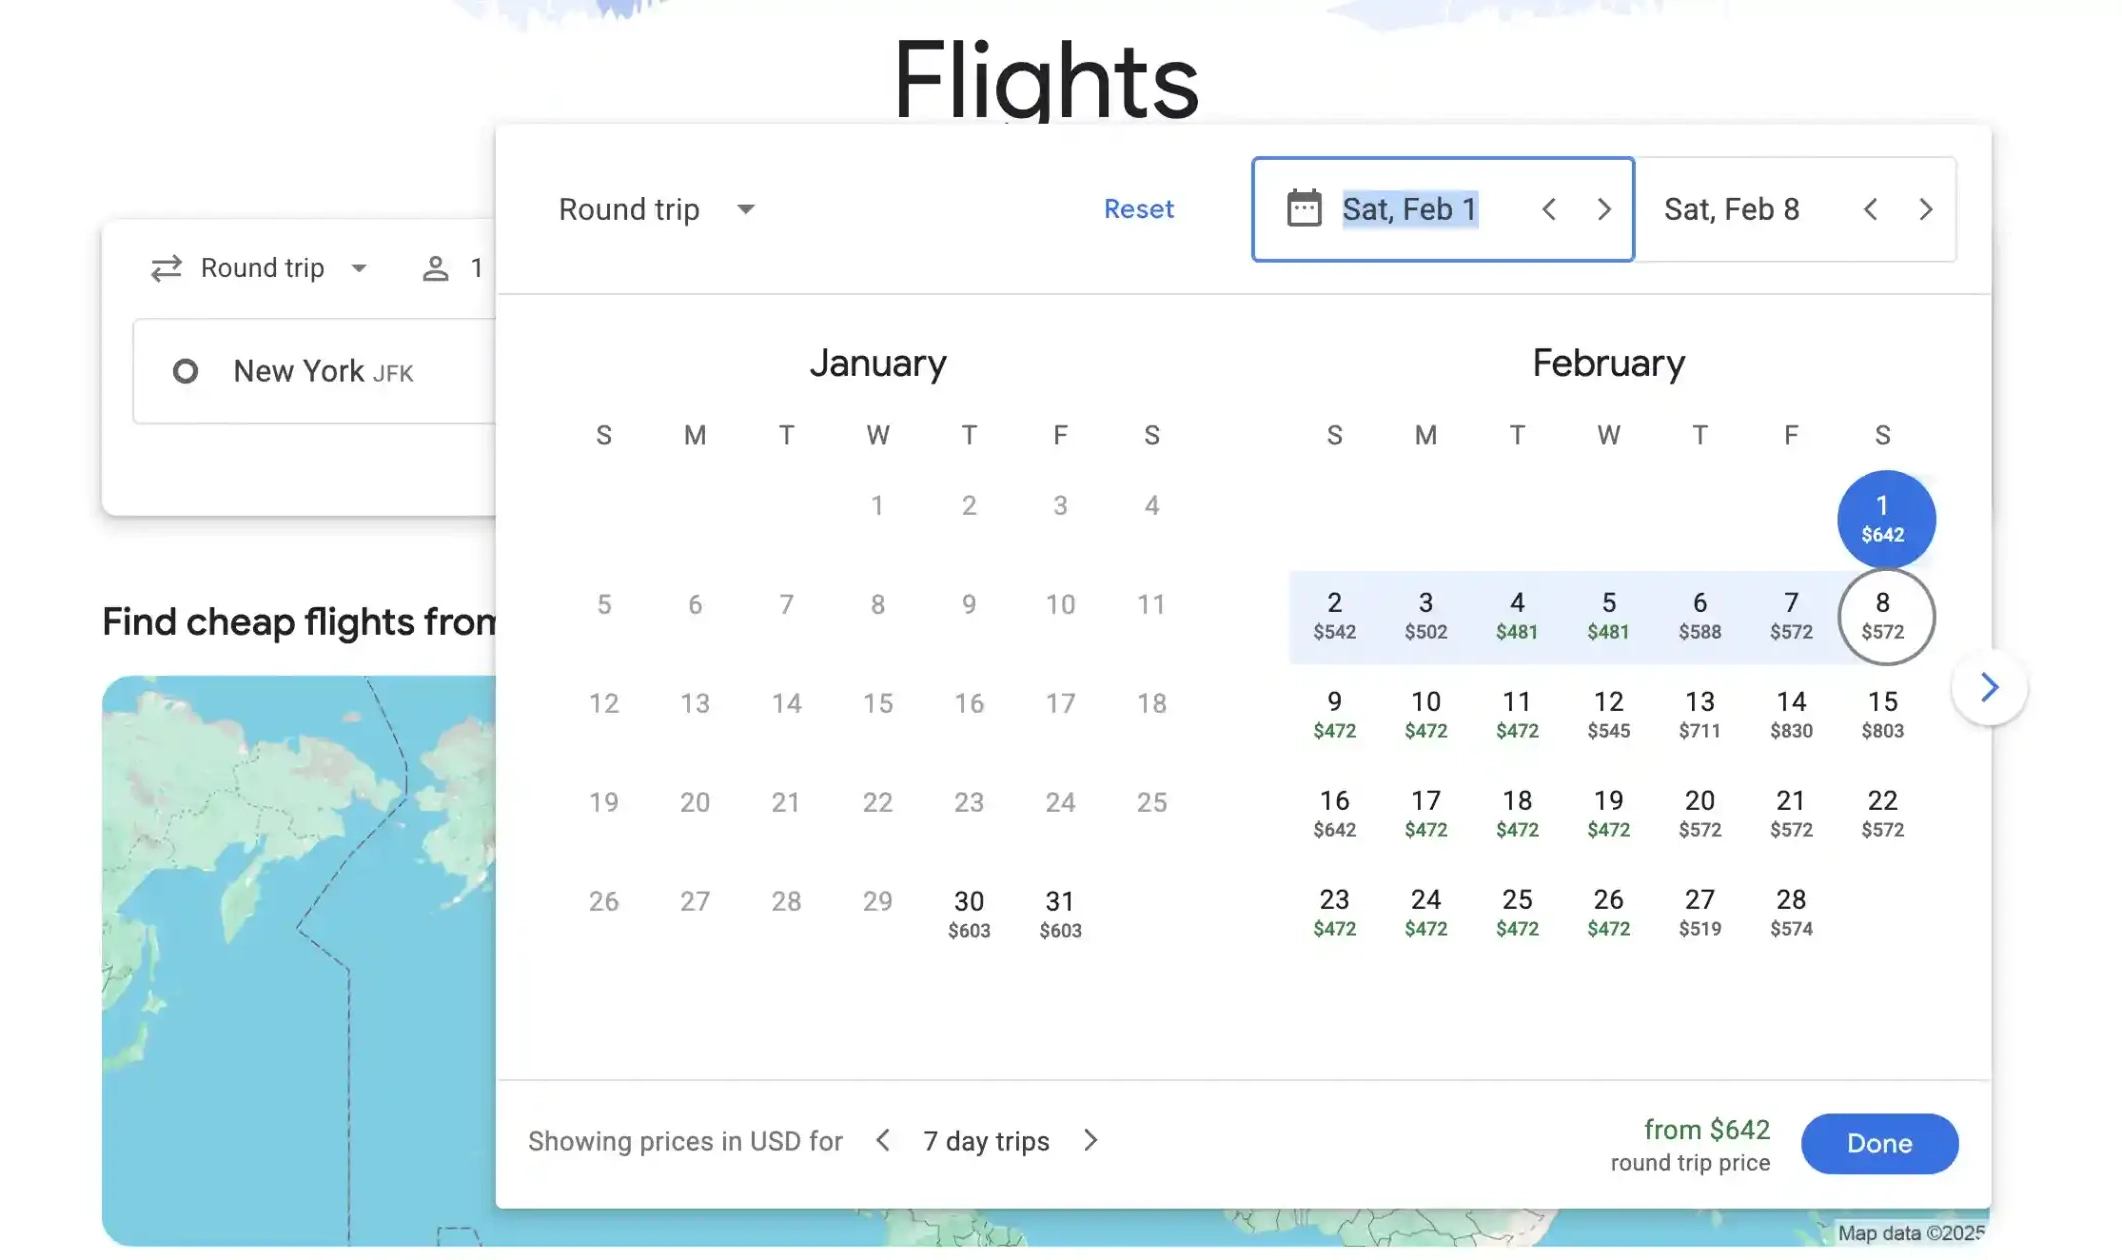Click the Sat, Feb 8 return field
This screenshot has width=2122, height=1260.
(1731, 209)
